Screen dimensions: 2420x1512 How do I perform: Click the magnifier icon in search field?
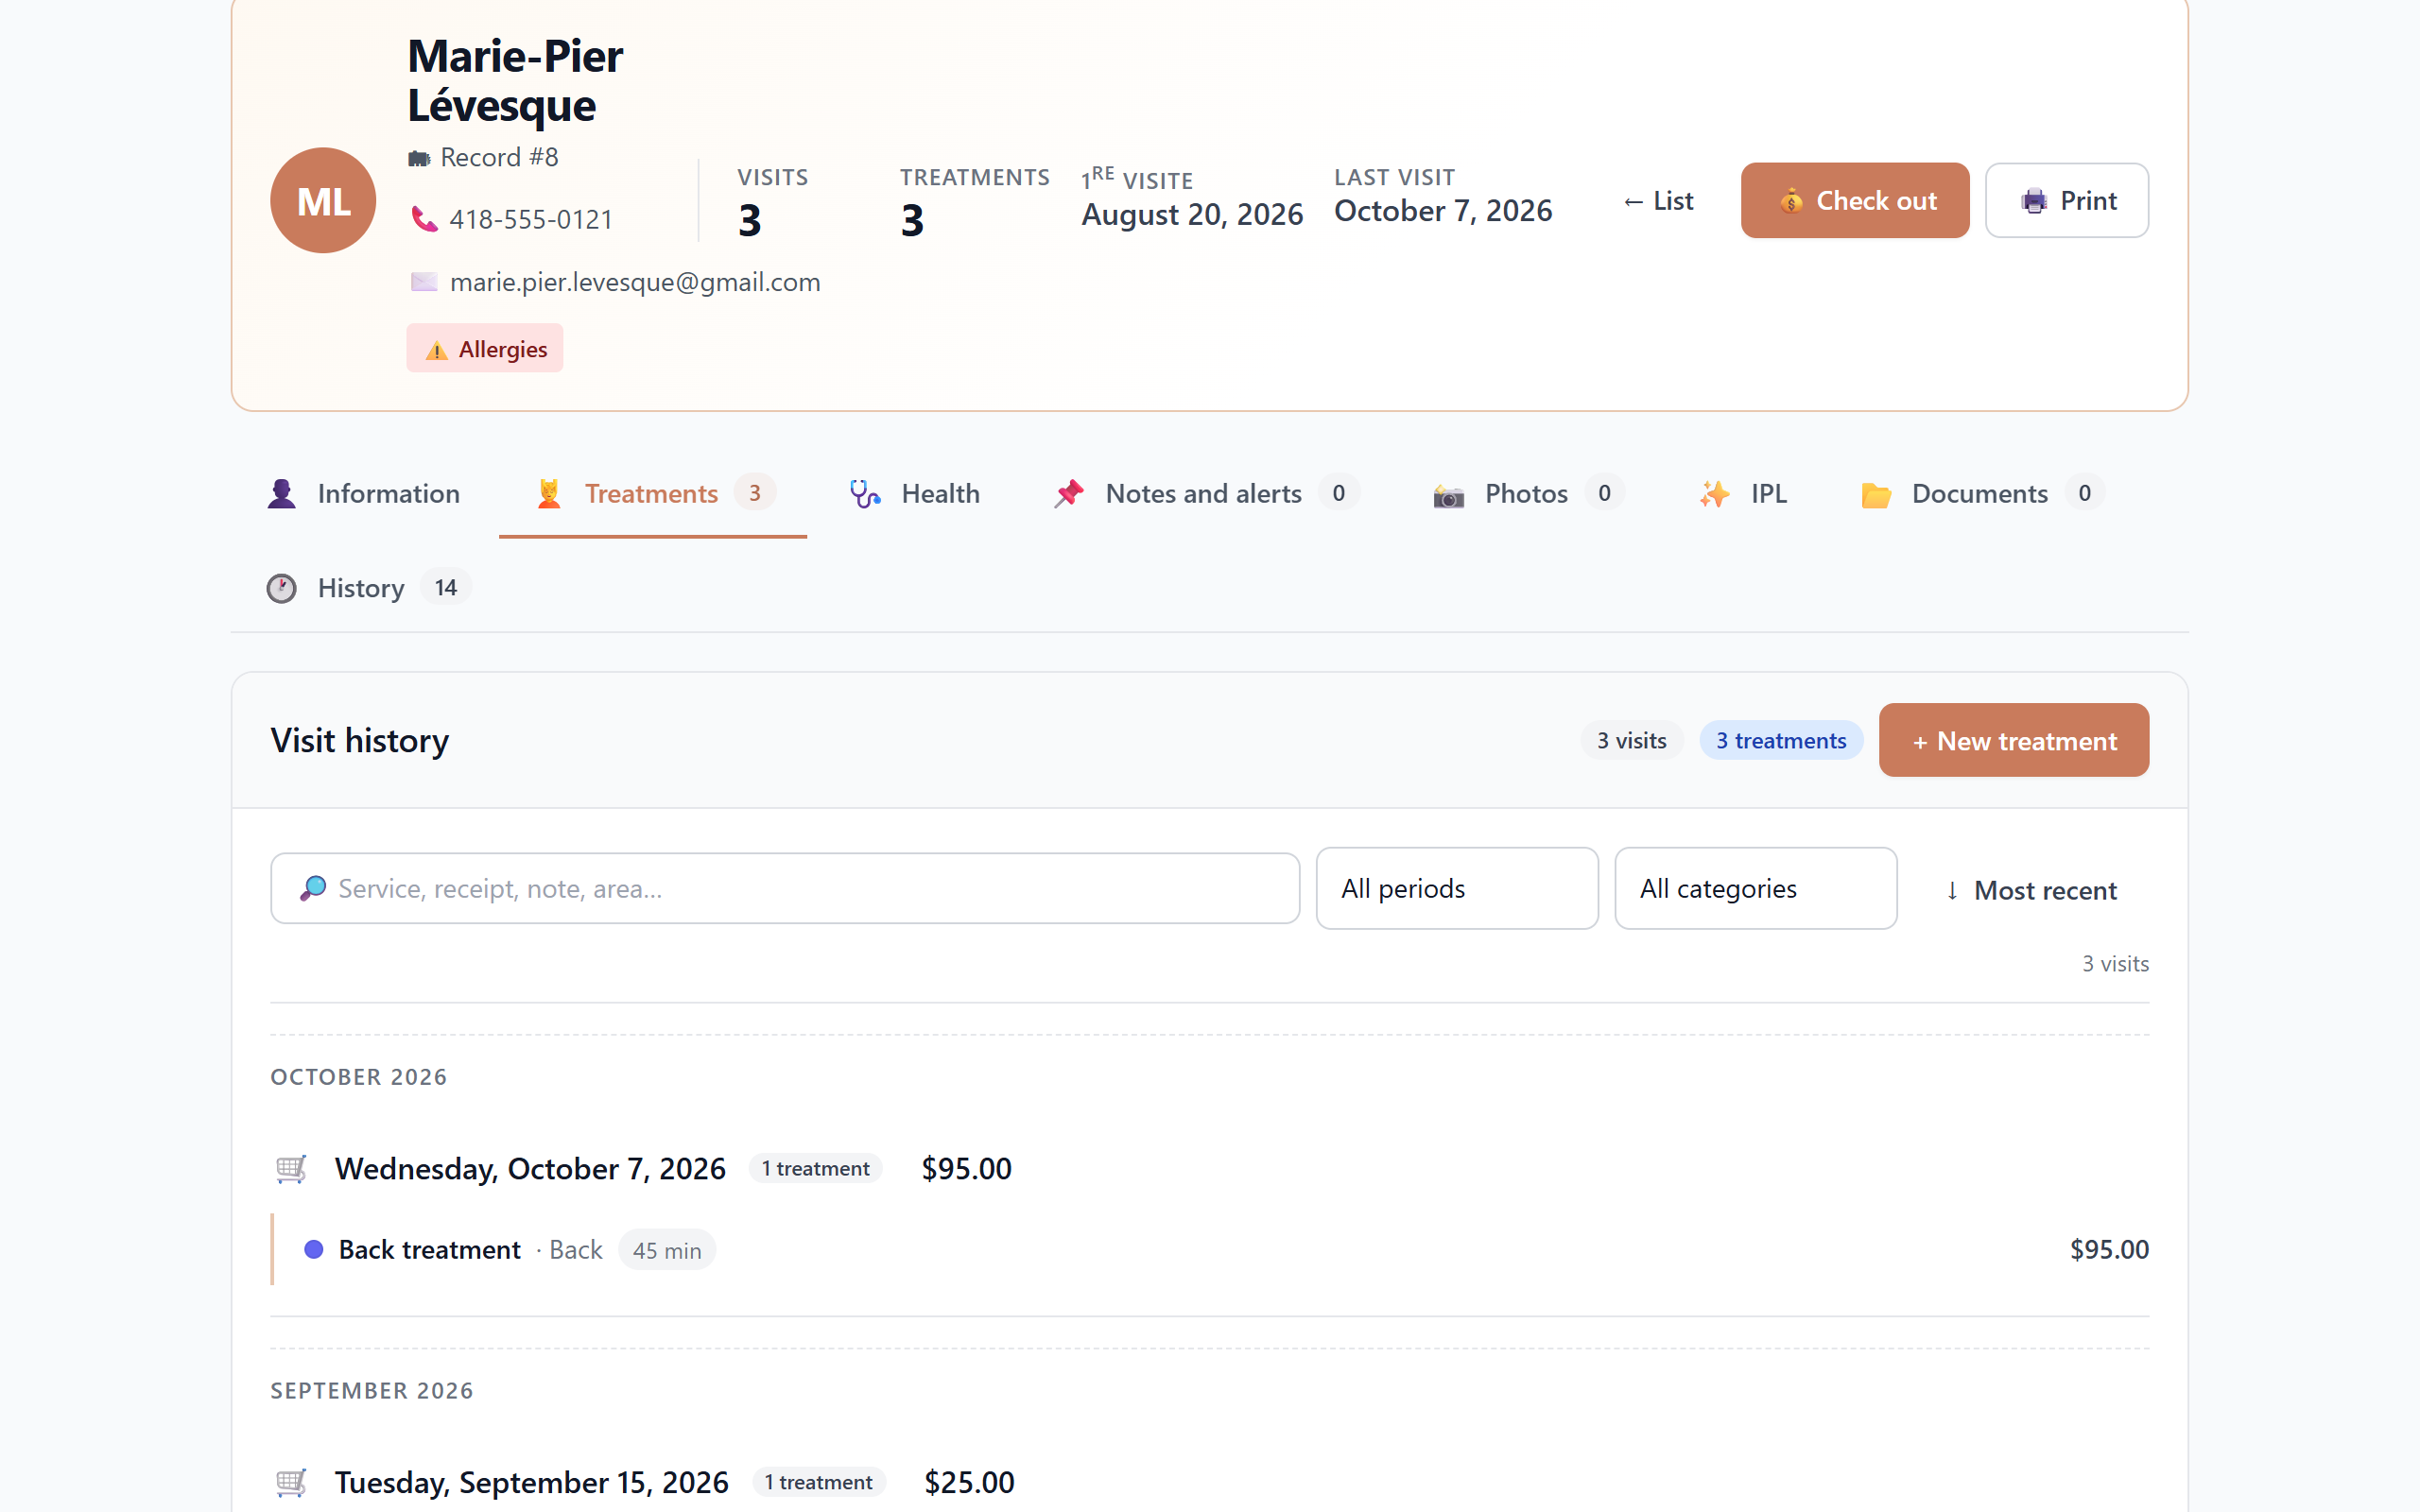313,888
